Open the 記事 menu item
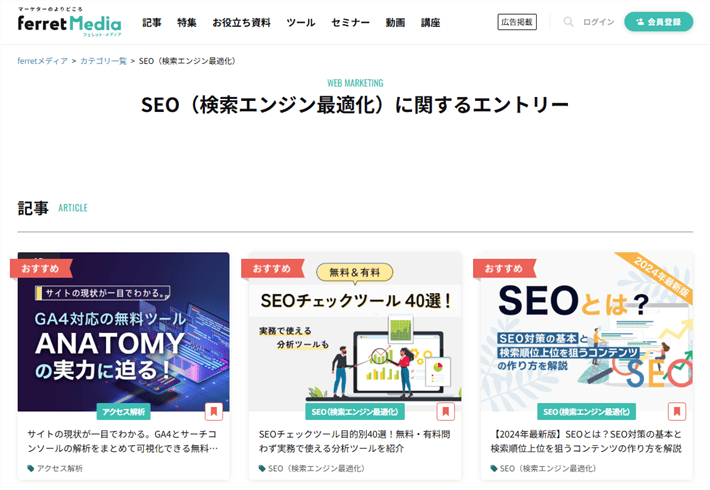The width and height of the screenshot is (710, 490). (152, 23)
